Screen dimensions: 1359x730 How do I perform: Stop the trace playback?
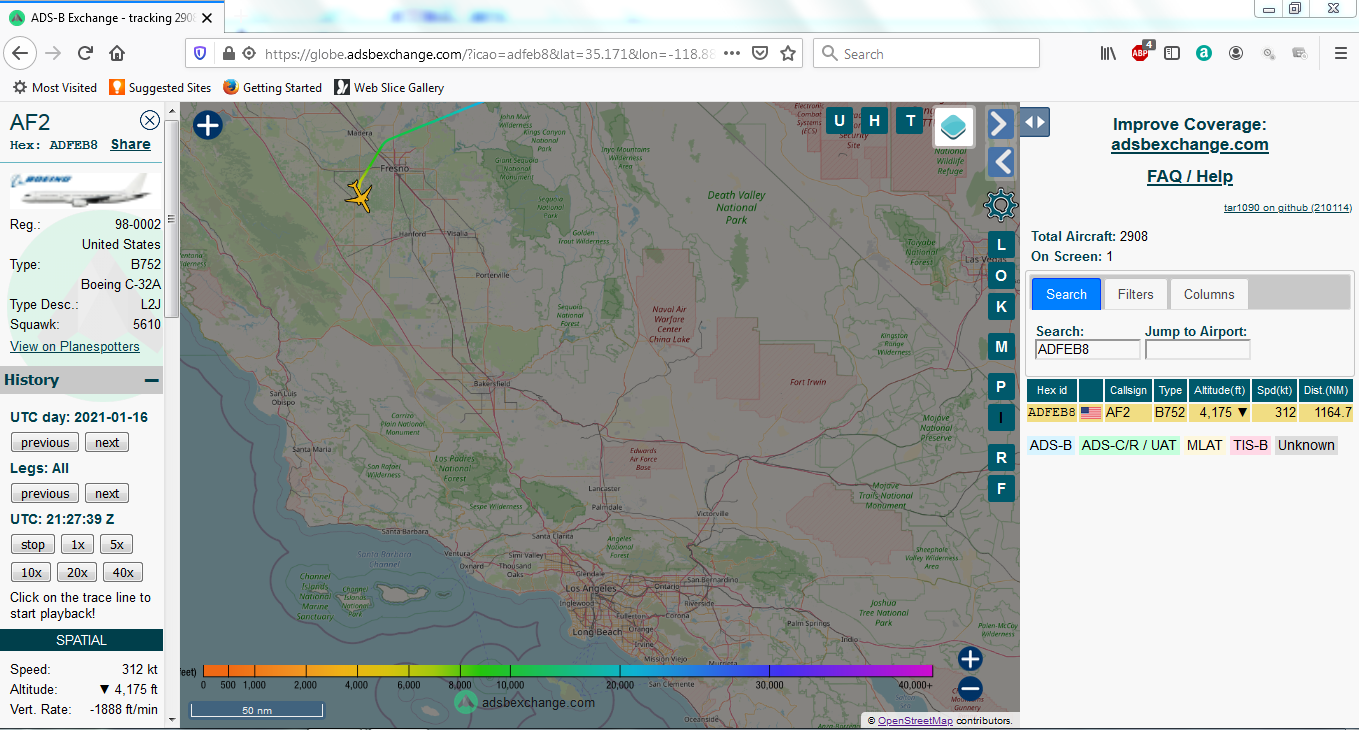[x=33, y=545]
